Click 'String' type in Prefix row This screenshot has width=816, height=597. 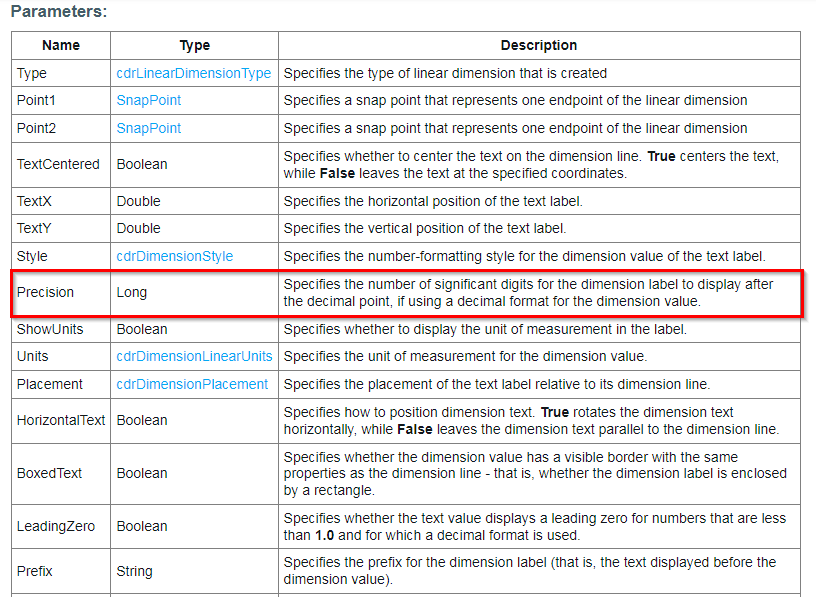[x=134, y=571]
